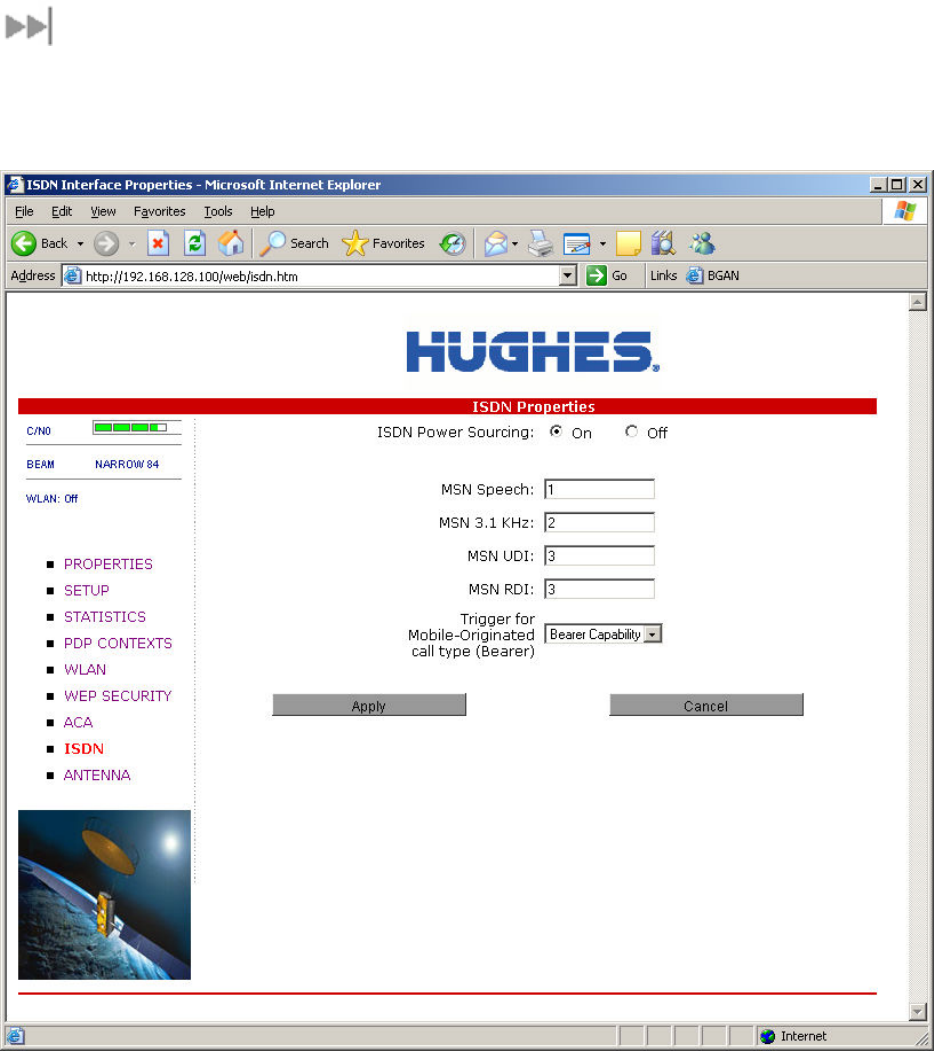Click the page icon in address bar
The image size is (934, 1051).
72,275
